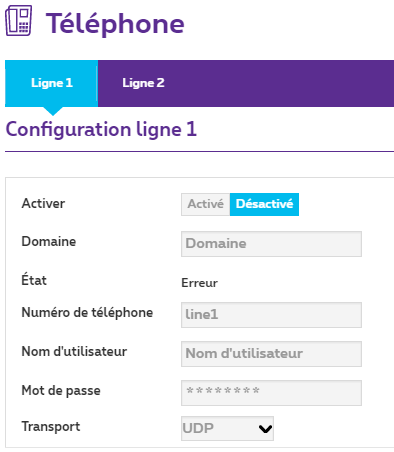The height and width of the screenshot is (452, 394).
Task: Click the État label
Action: click(x=34, y=279)
